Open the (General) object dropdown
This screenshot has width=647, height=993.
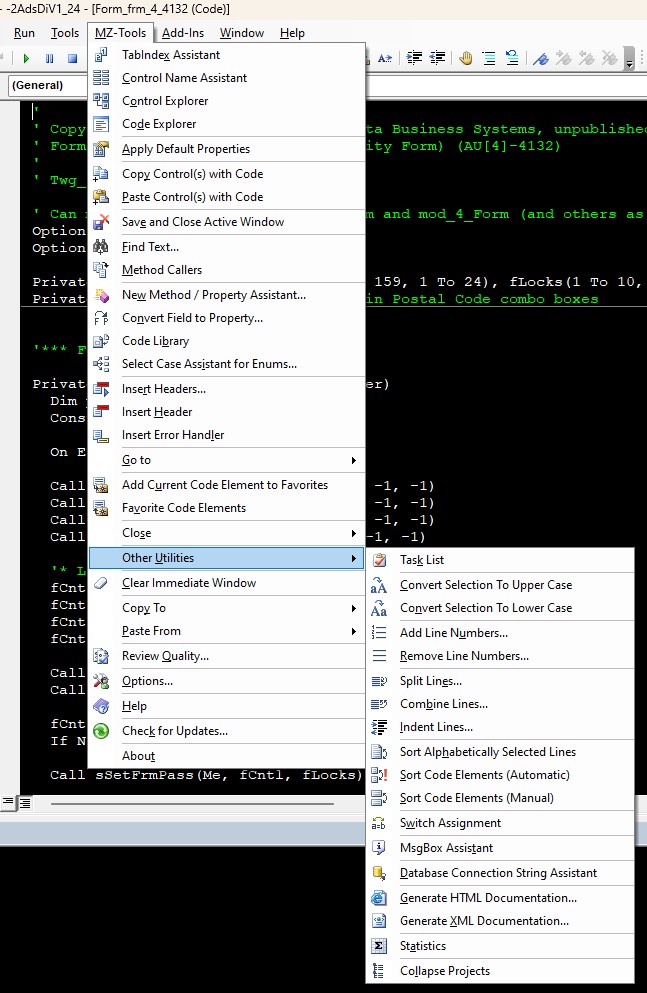[x=45, y=85]
